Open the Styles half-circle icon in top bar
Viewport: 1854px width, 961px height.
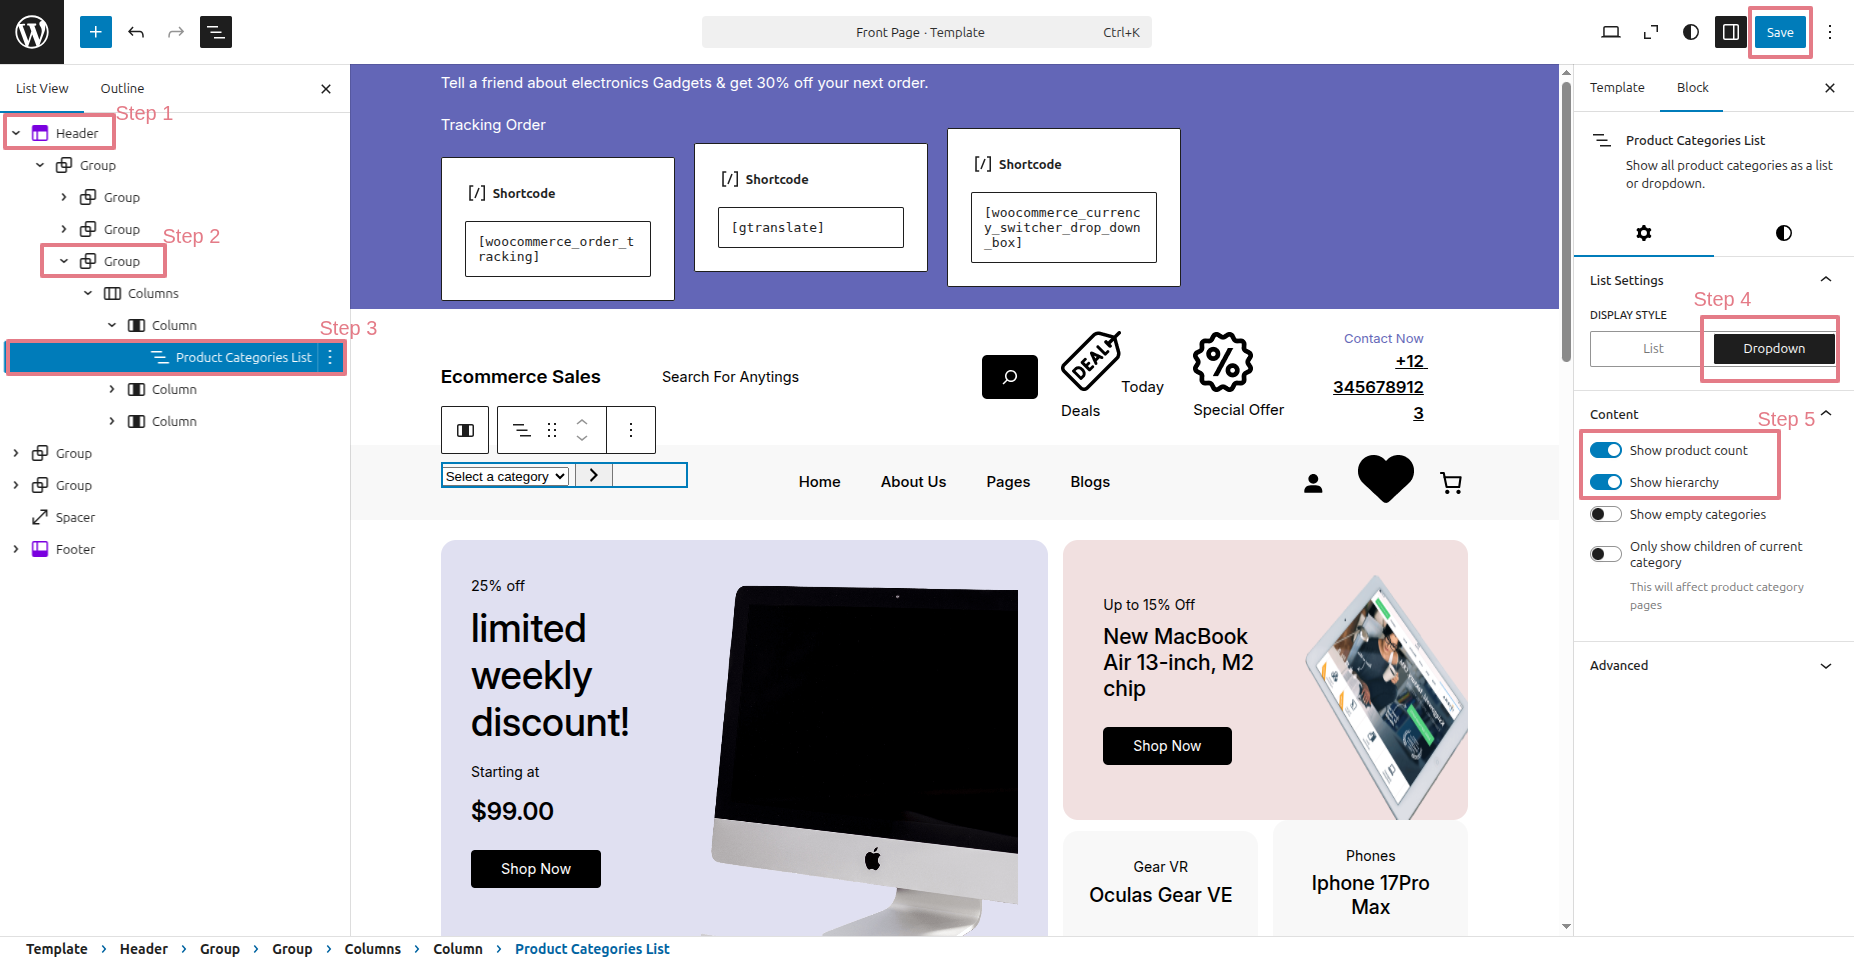coord(1691,32)
